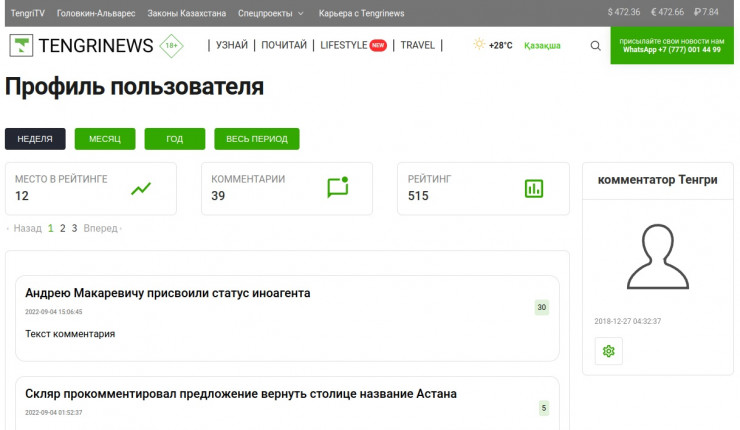Show ВЕСЬ ПЕРИОД statistics
740x430 pixels.
[256, 139]
